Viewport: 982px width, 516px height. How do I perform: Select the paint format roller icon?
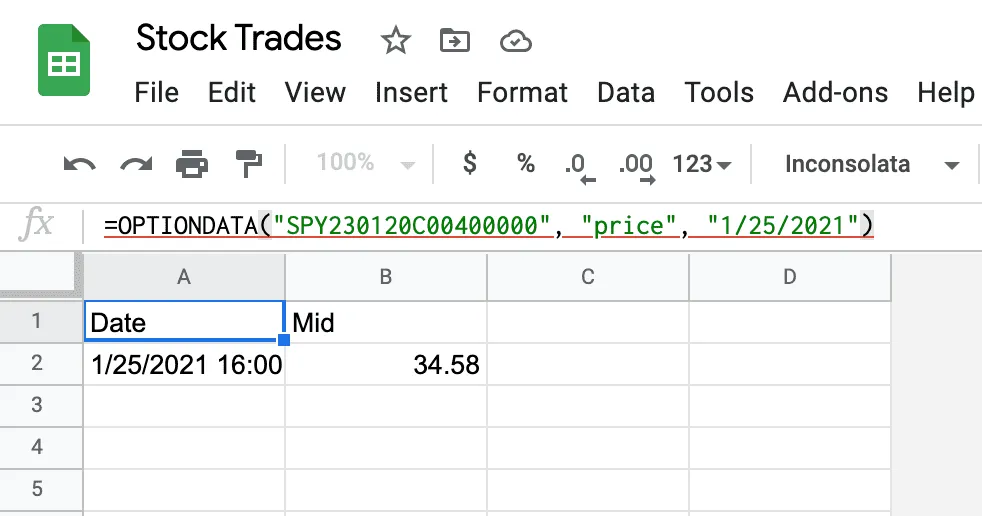coord(249,164)
